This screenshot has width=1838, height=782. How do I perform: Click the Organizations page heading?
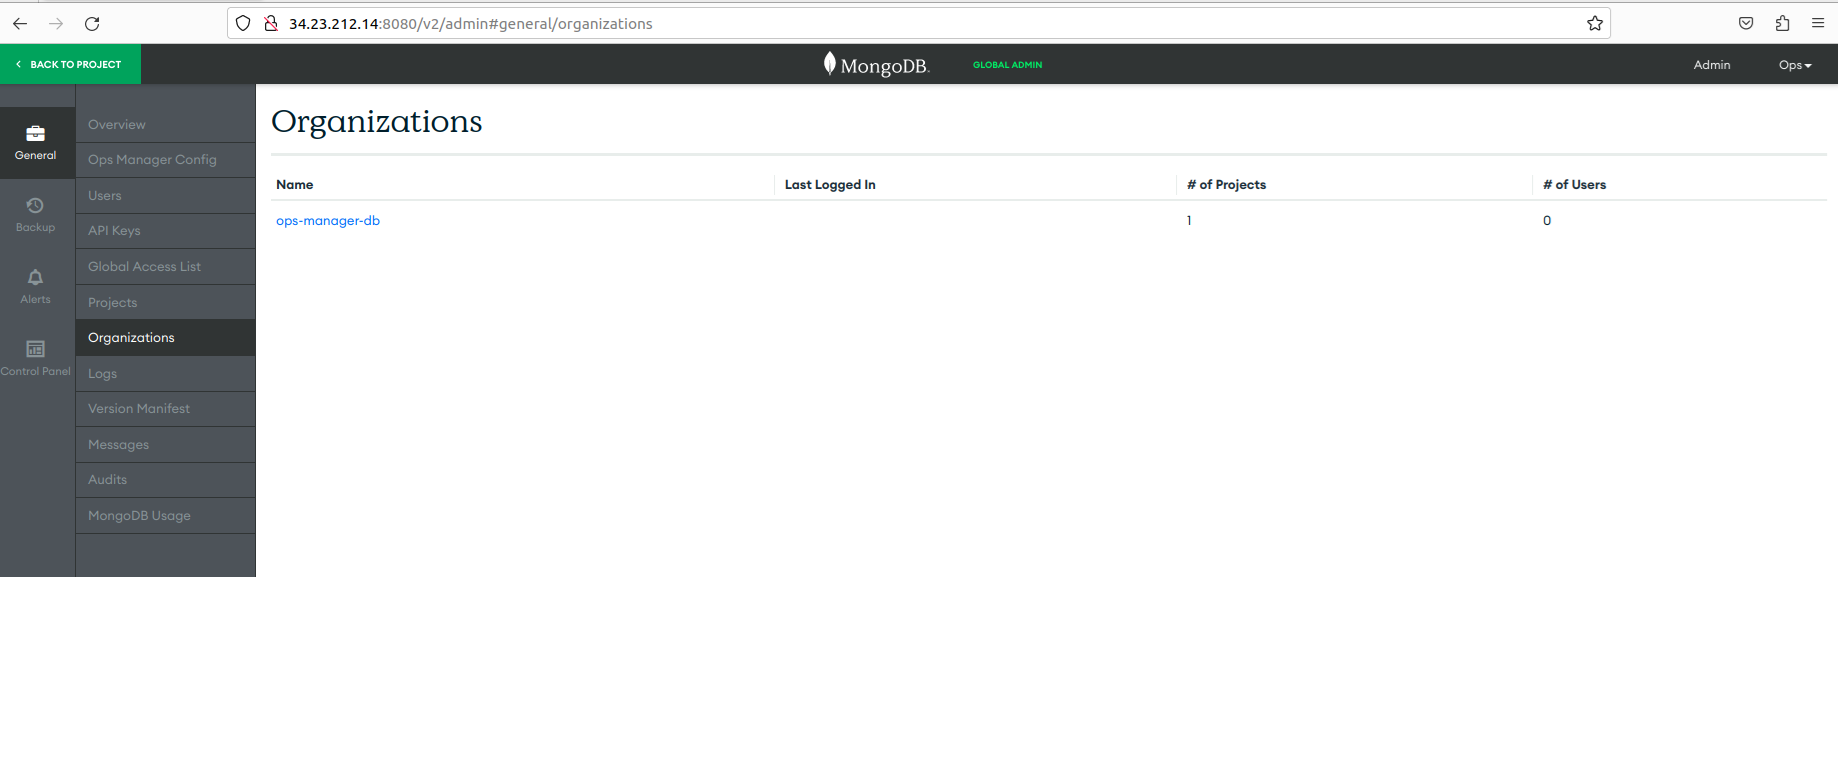click(377, 122)
